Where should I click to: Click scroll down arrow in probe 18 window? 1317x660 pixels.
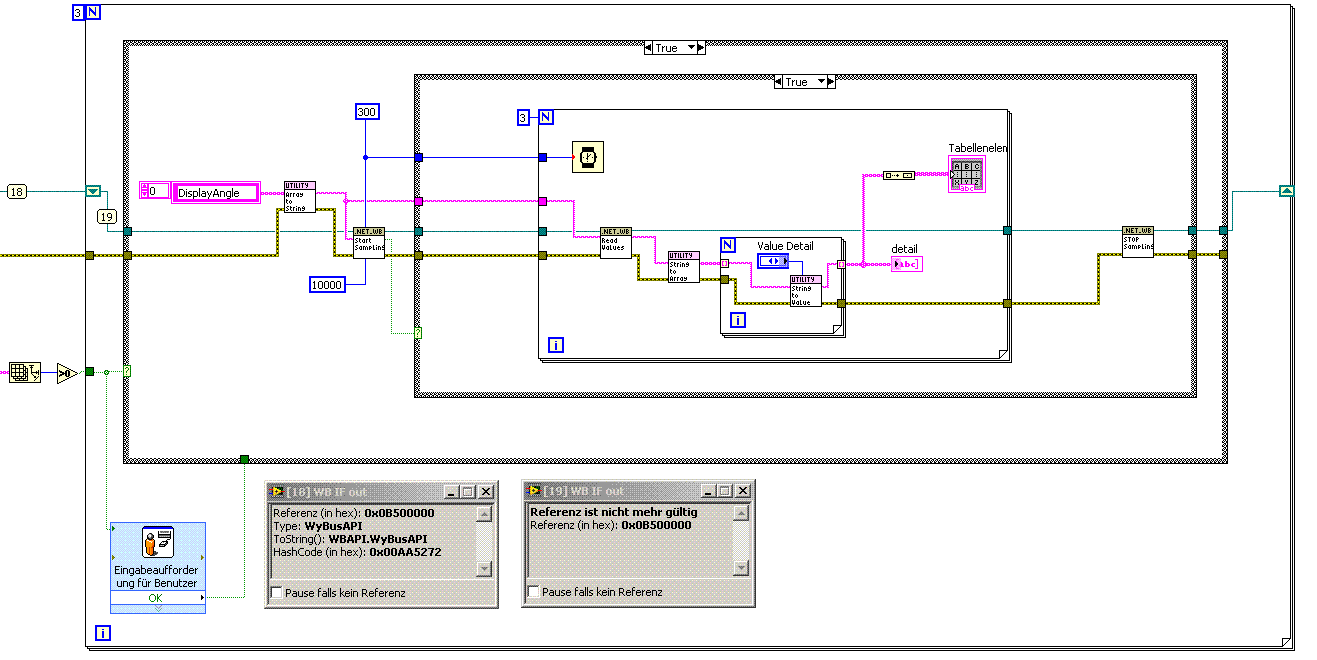484,569
